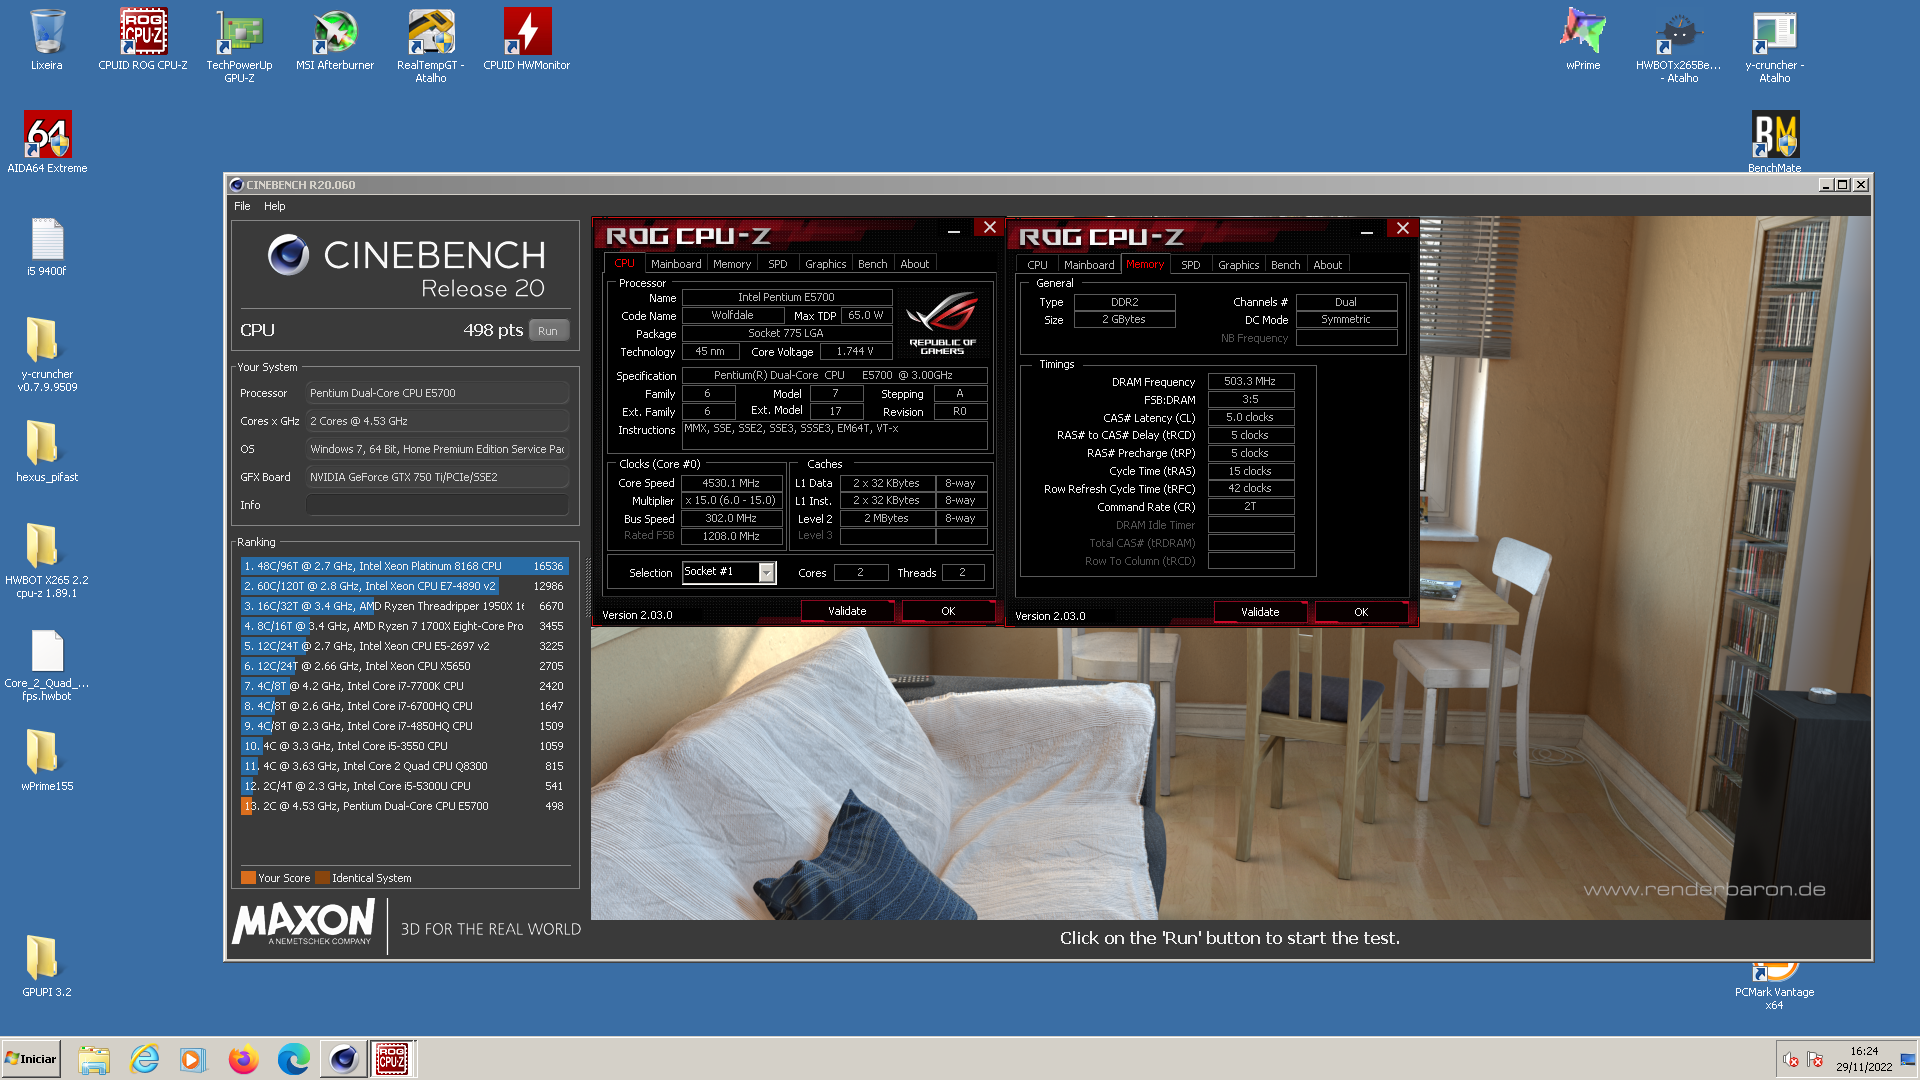The width and height of the screenshot is (1920, 1080).
Task: Open the Lixeira recycle bin icon
Action: [x=47, y=40]
